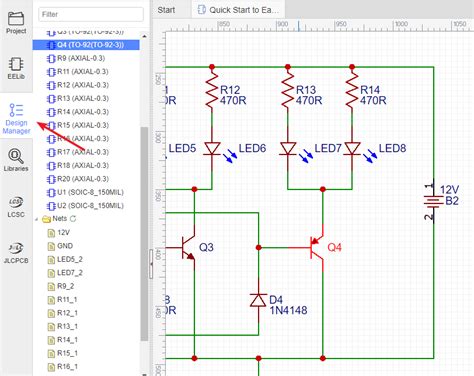This screenshot has width=474, height=376.
Task: Select component U1 (SOIC-8_150MIL) in the list
Action: [85, 192]
